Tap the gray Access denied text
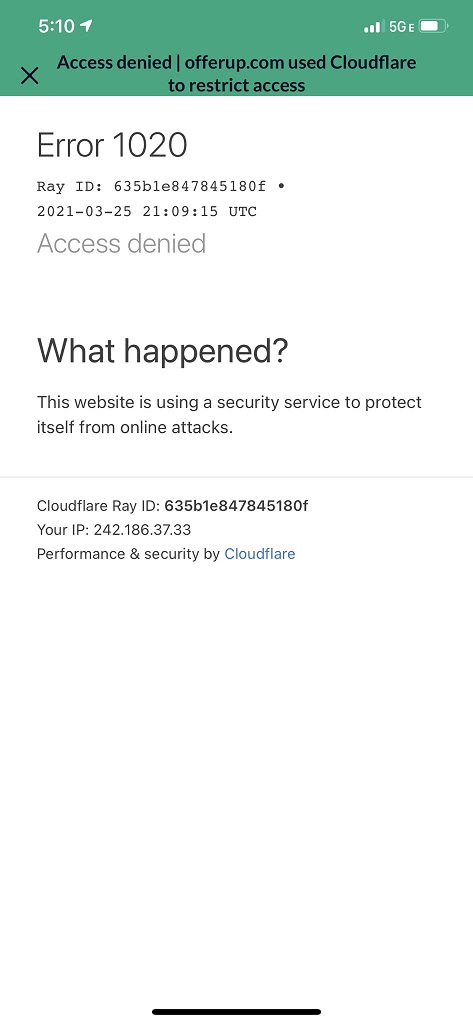473x1024 pixels. point(122,244)
